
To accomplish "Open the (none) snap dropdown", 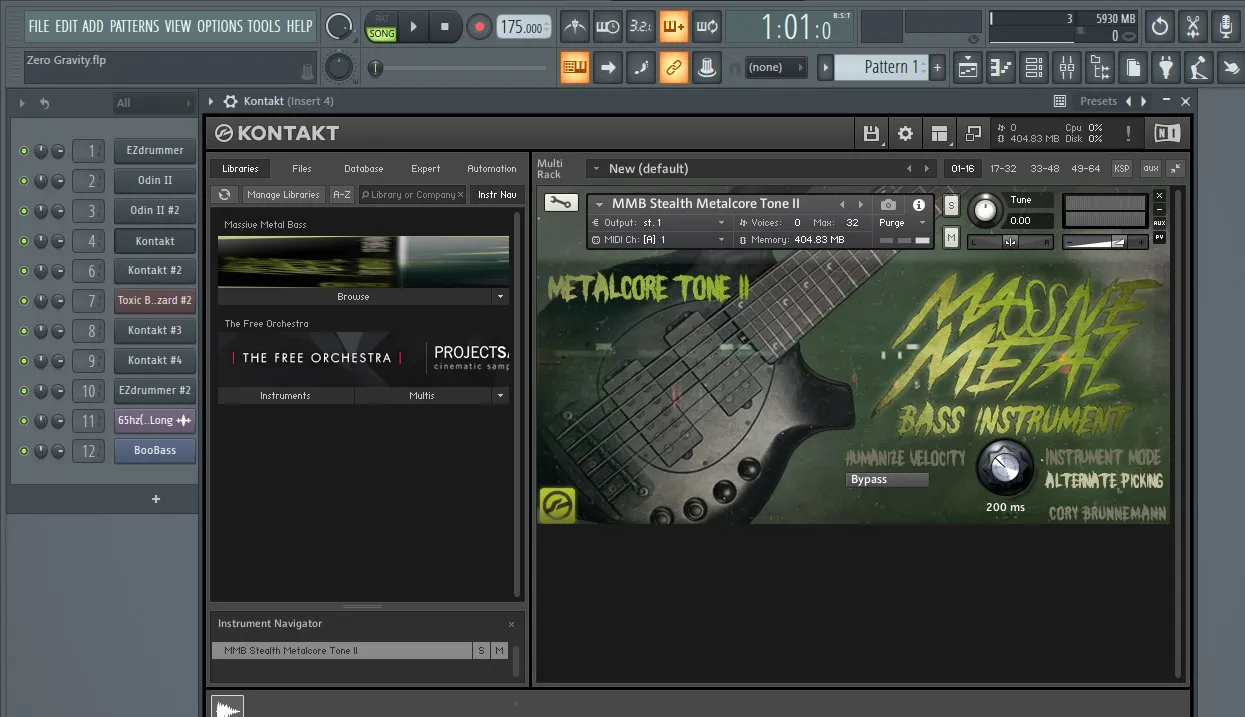I will click(x=775, y=67).
